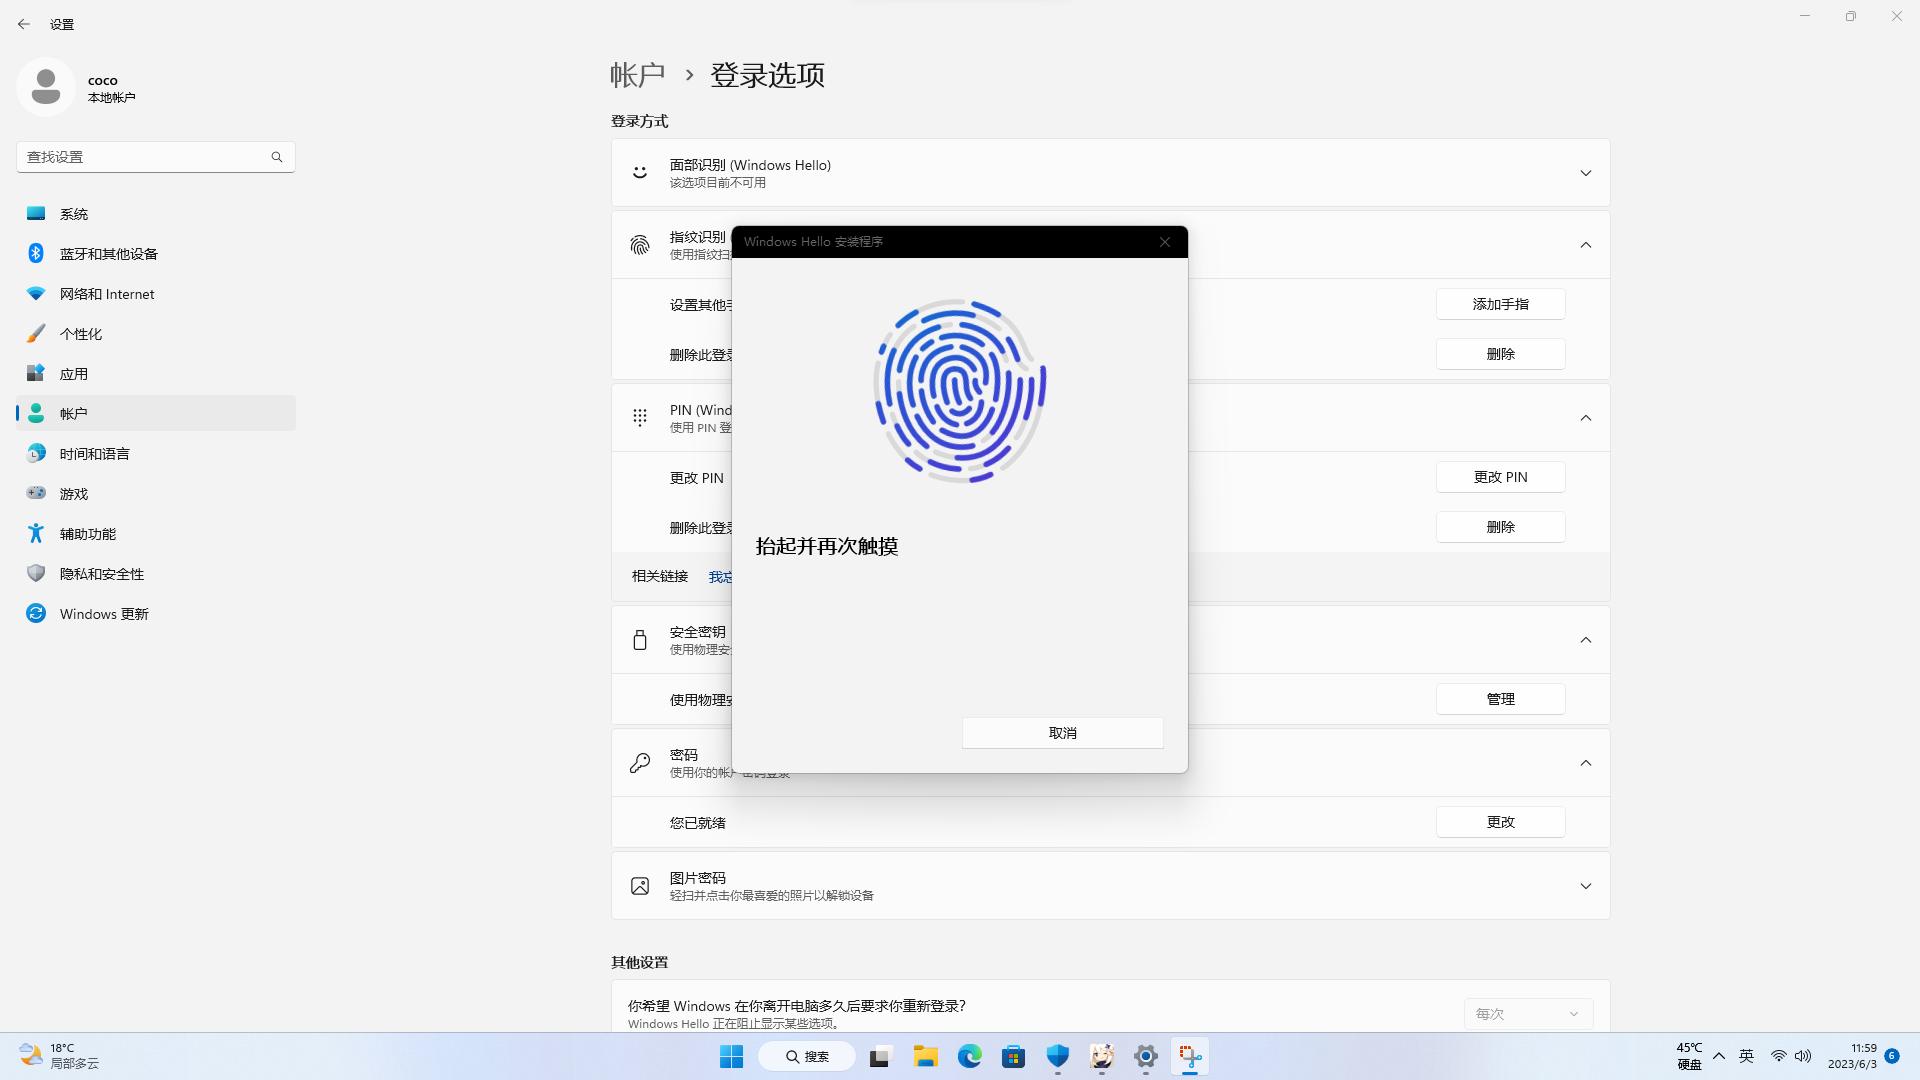Expand the 面部识别 (Windows Hello) section
Viewport: 1920px width, 1080px height.
[x=1585, y=172]
